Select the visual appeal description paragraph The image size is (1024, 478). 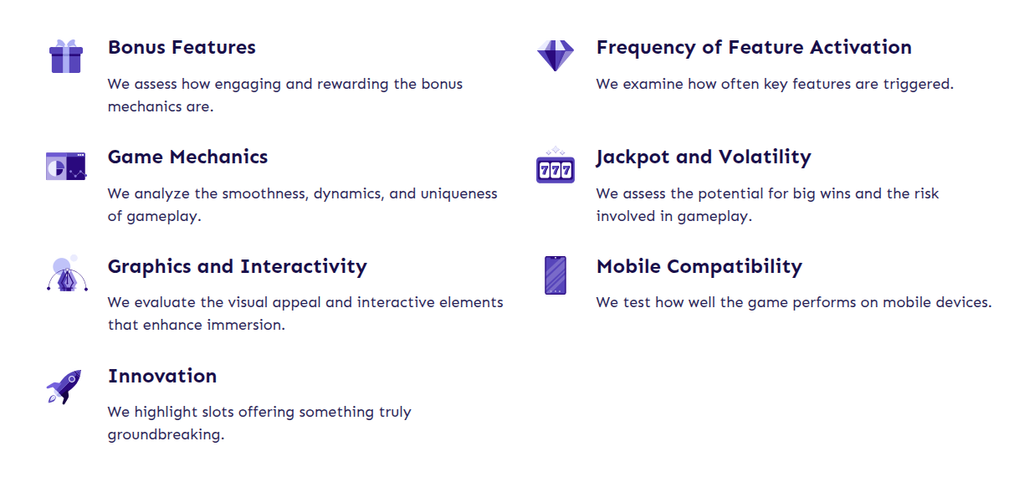click(305, 313)
